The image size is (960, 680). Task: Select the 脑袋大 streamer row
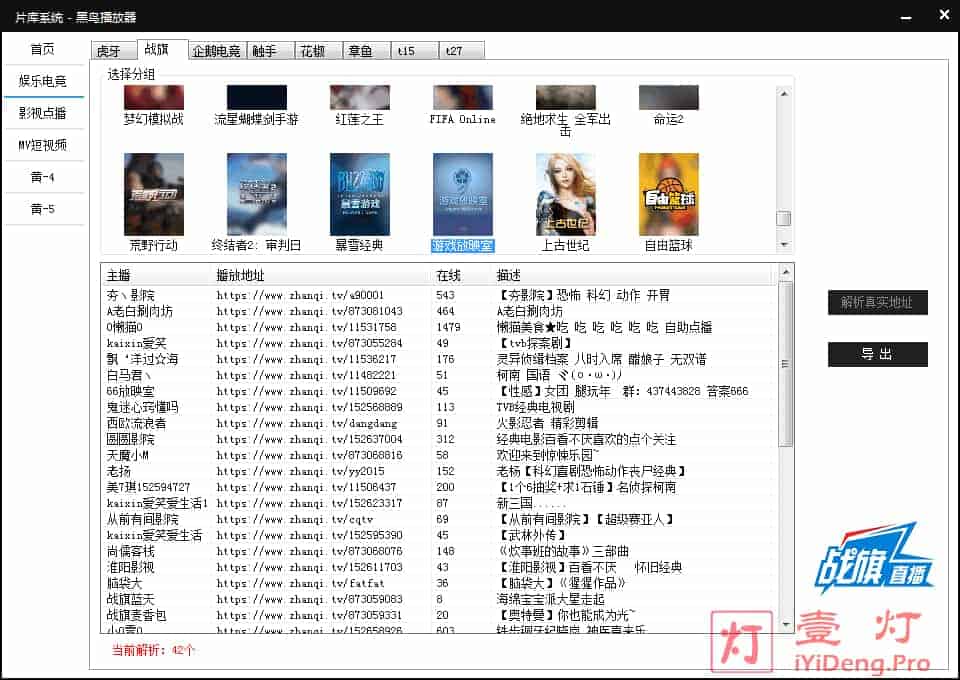coord(440,583)
